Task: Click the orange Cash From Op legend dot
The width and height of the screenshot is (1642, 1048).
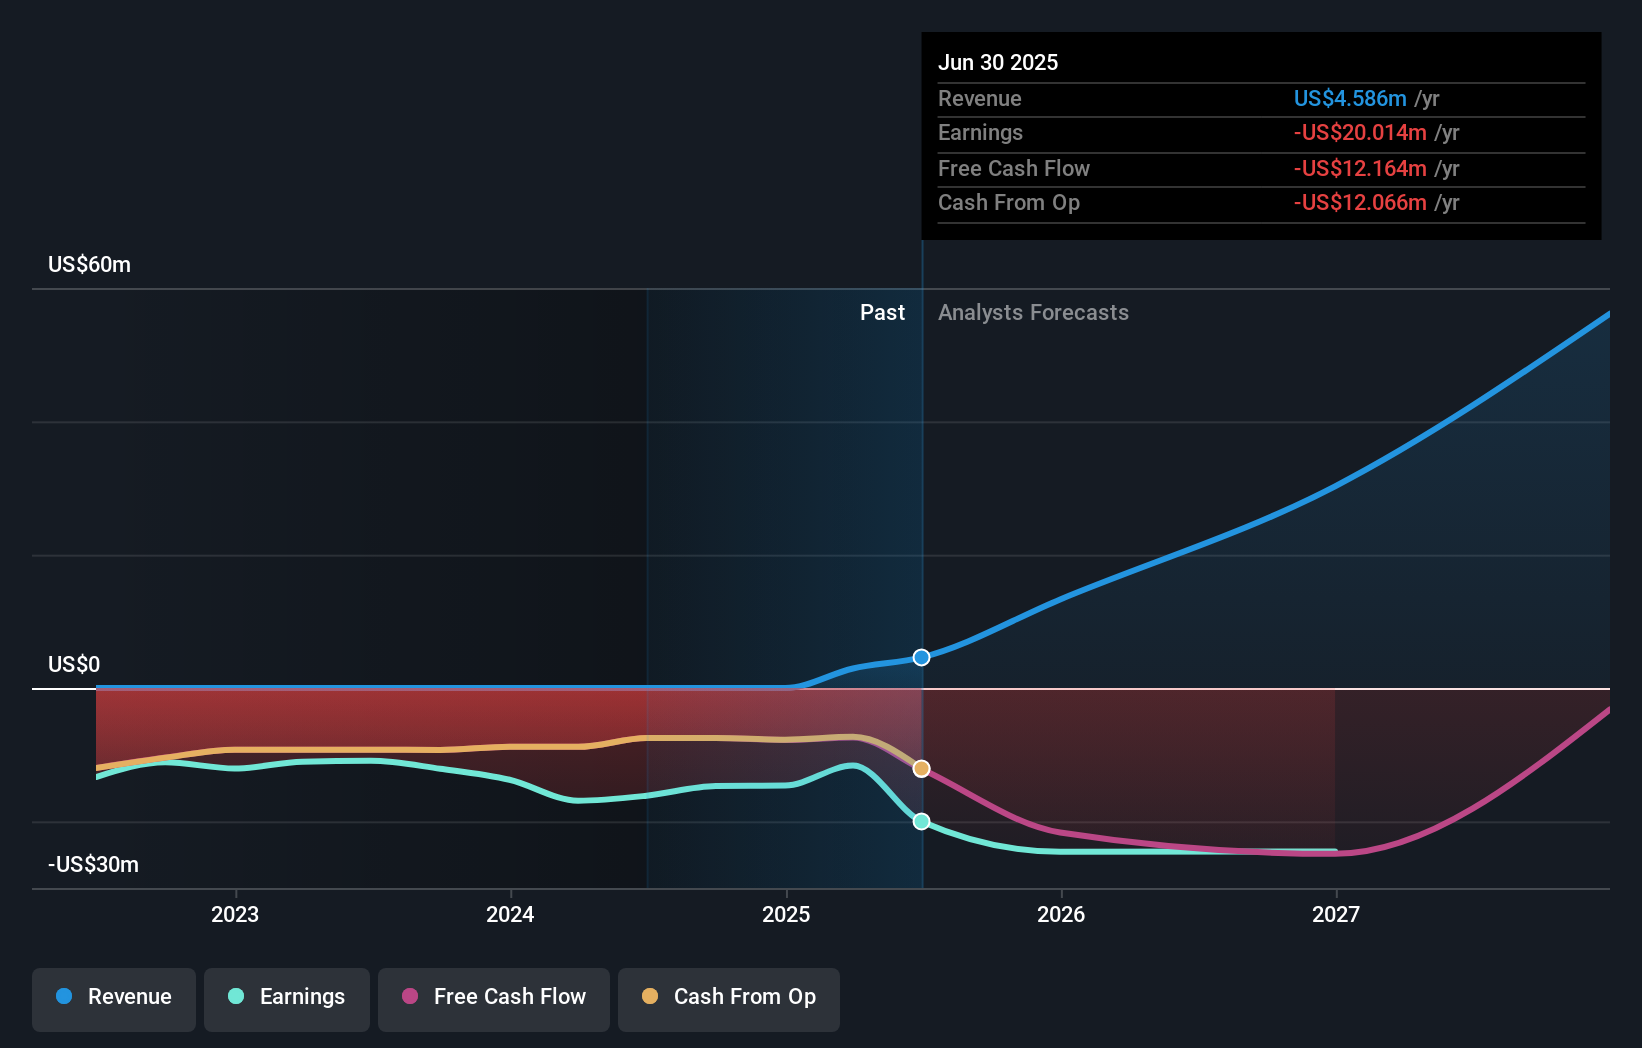Action: click(x=651, y=997)
